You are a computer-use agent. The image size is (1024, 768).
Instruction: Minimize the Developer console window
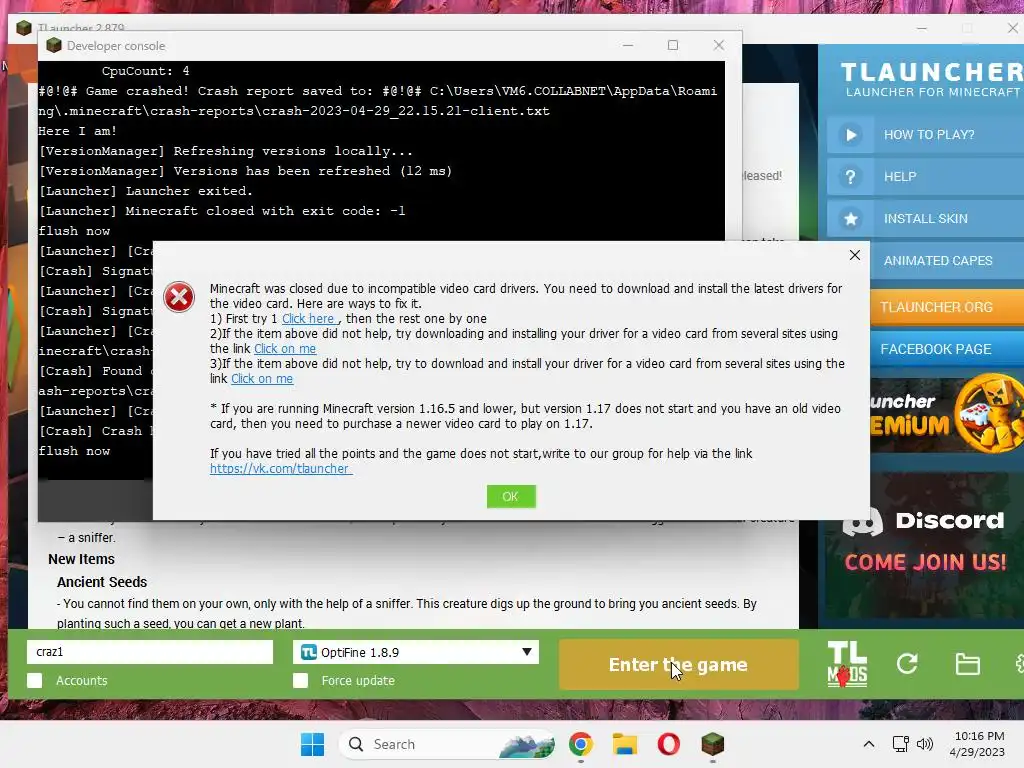point(628,45)
